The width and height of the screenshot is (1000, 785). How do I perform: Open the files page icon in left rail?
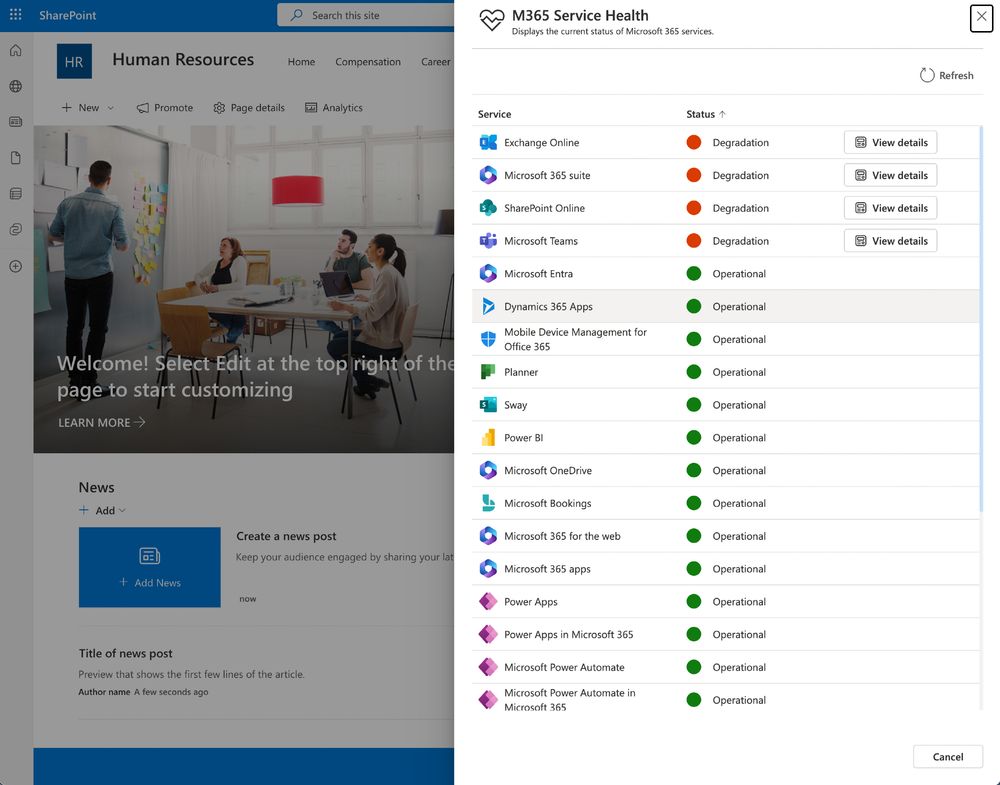16,158
